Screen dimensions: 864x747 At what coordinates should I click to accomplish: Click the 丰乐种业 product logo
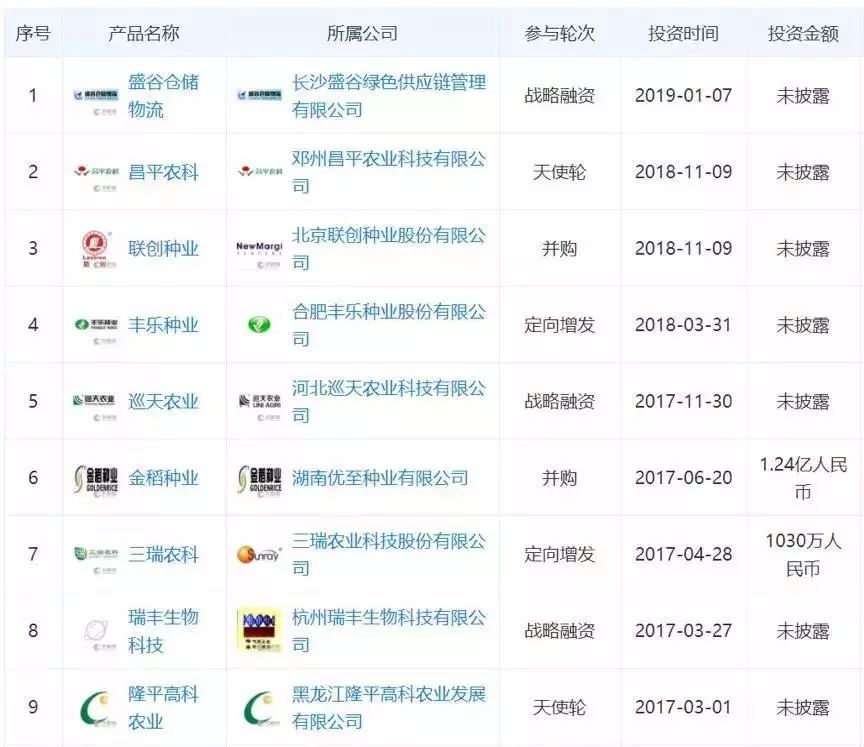pos(96,324)
